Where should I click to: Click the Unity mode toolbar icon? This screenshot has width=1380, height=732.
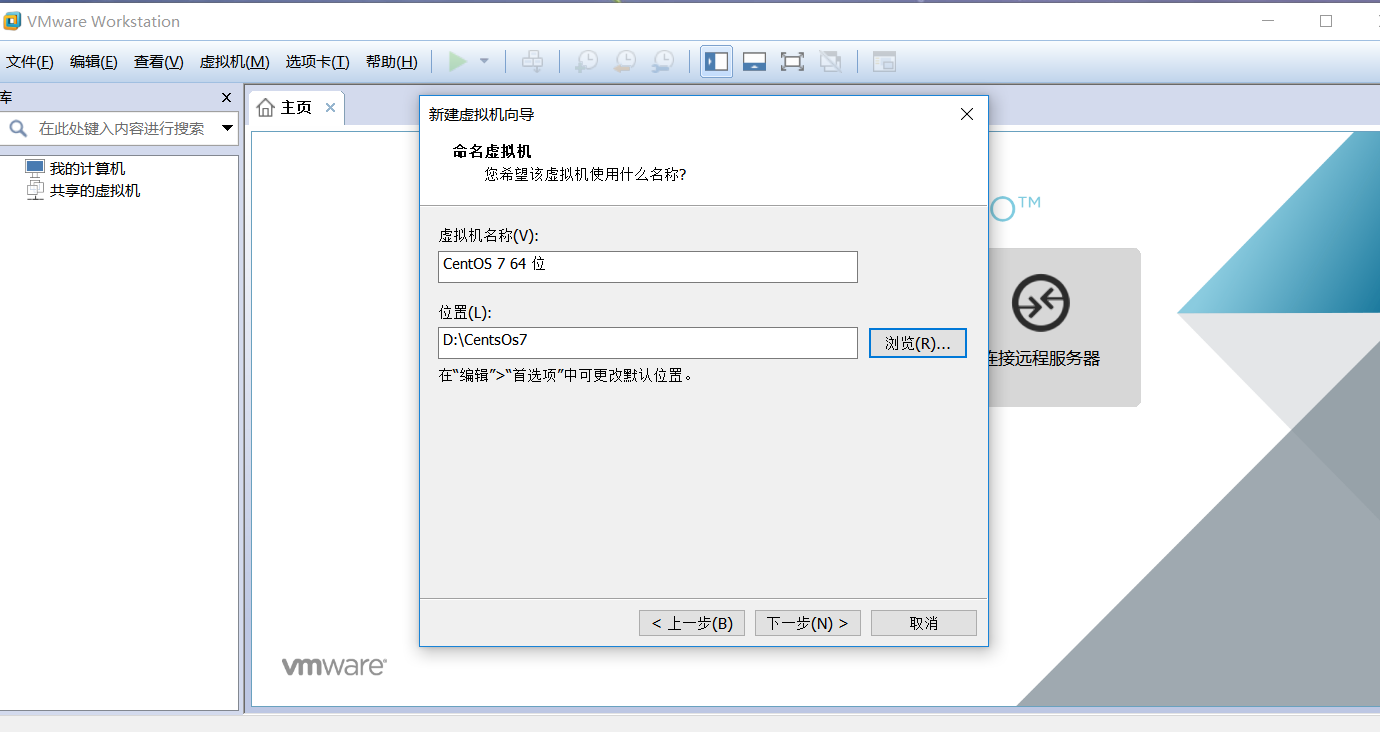click(x=830, y=62)
